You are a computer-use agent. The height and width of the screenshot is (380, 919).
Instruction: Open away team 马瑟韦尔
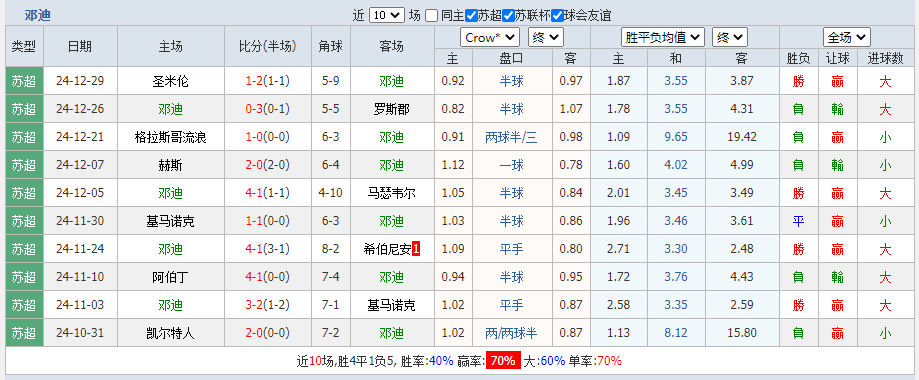pos(392,193)
